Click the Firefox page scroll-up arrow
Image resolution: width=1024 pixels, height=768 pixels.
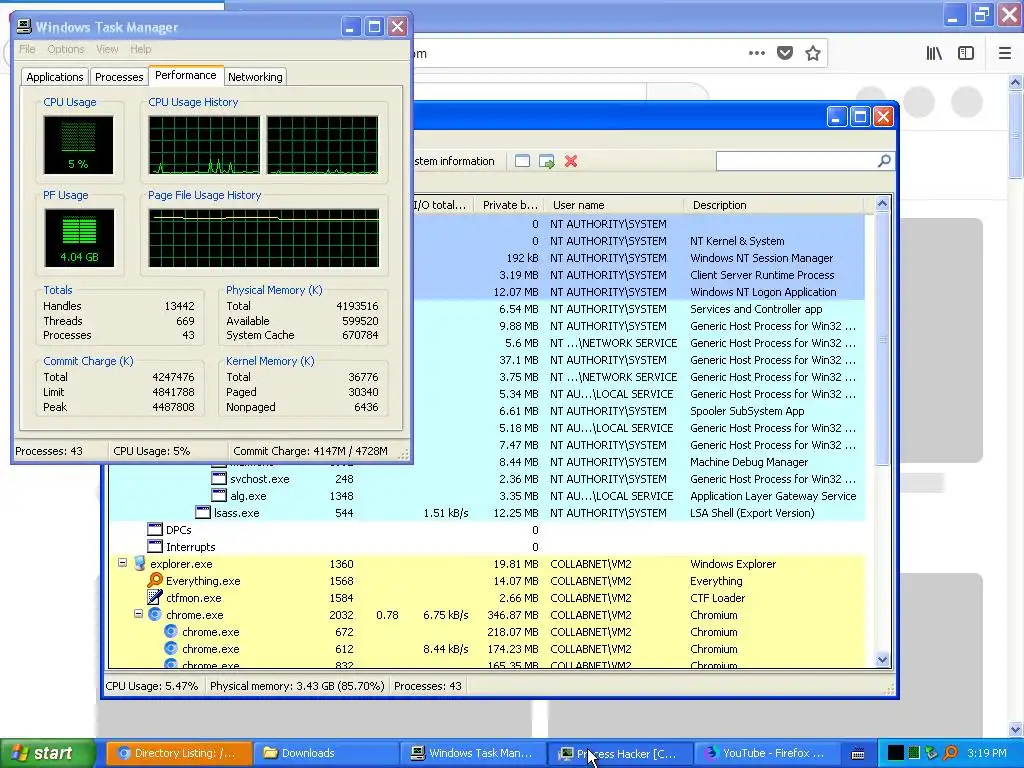[1015, 82]
